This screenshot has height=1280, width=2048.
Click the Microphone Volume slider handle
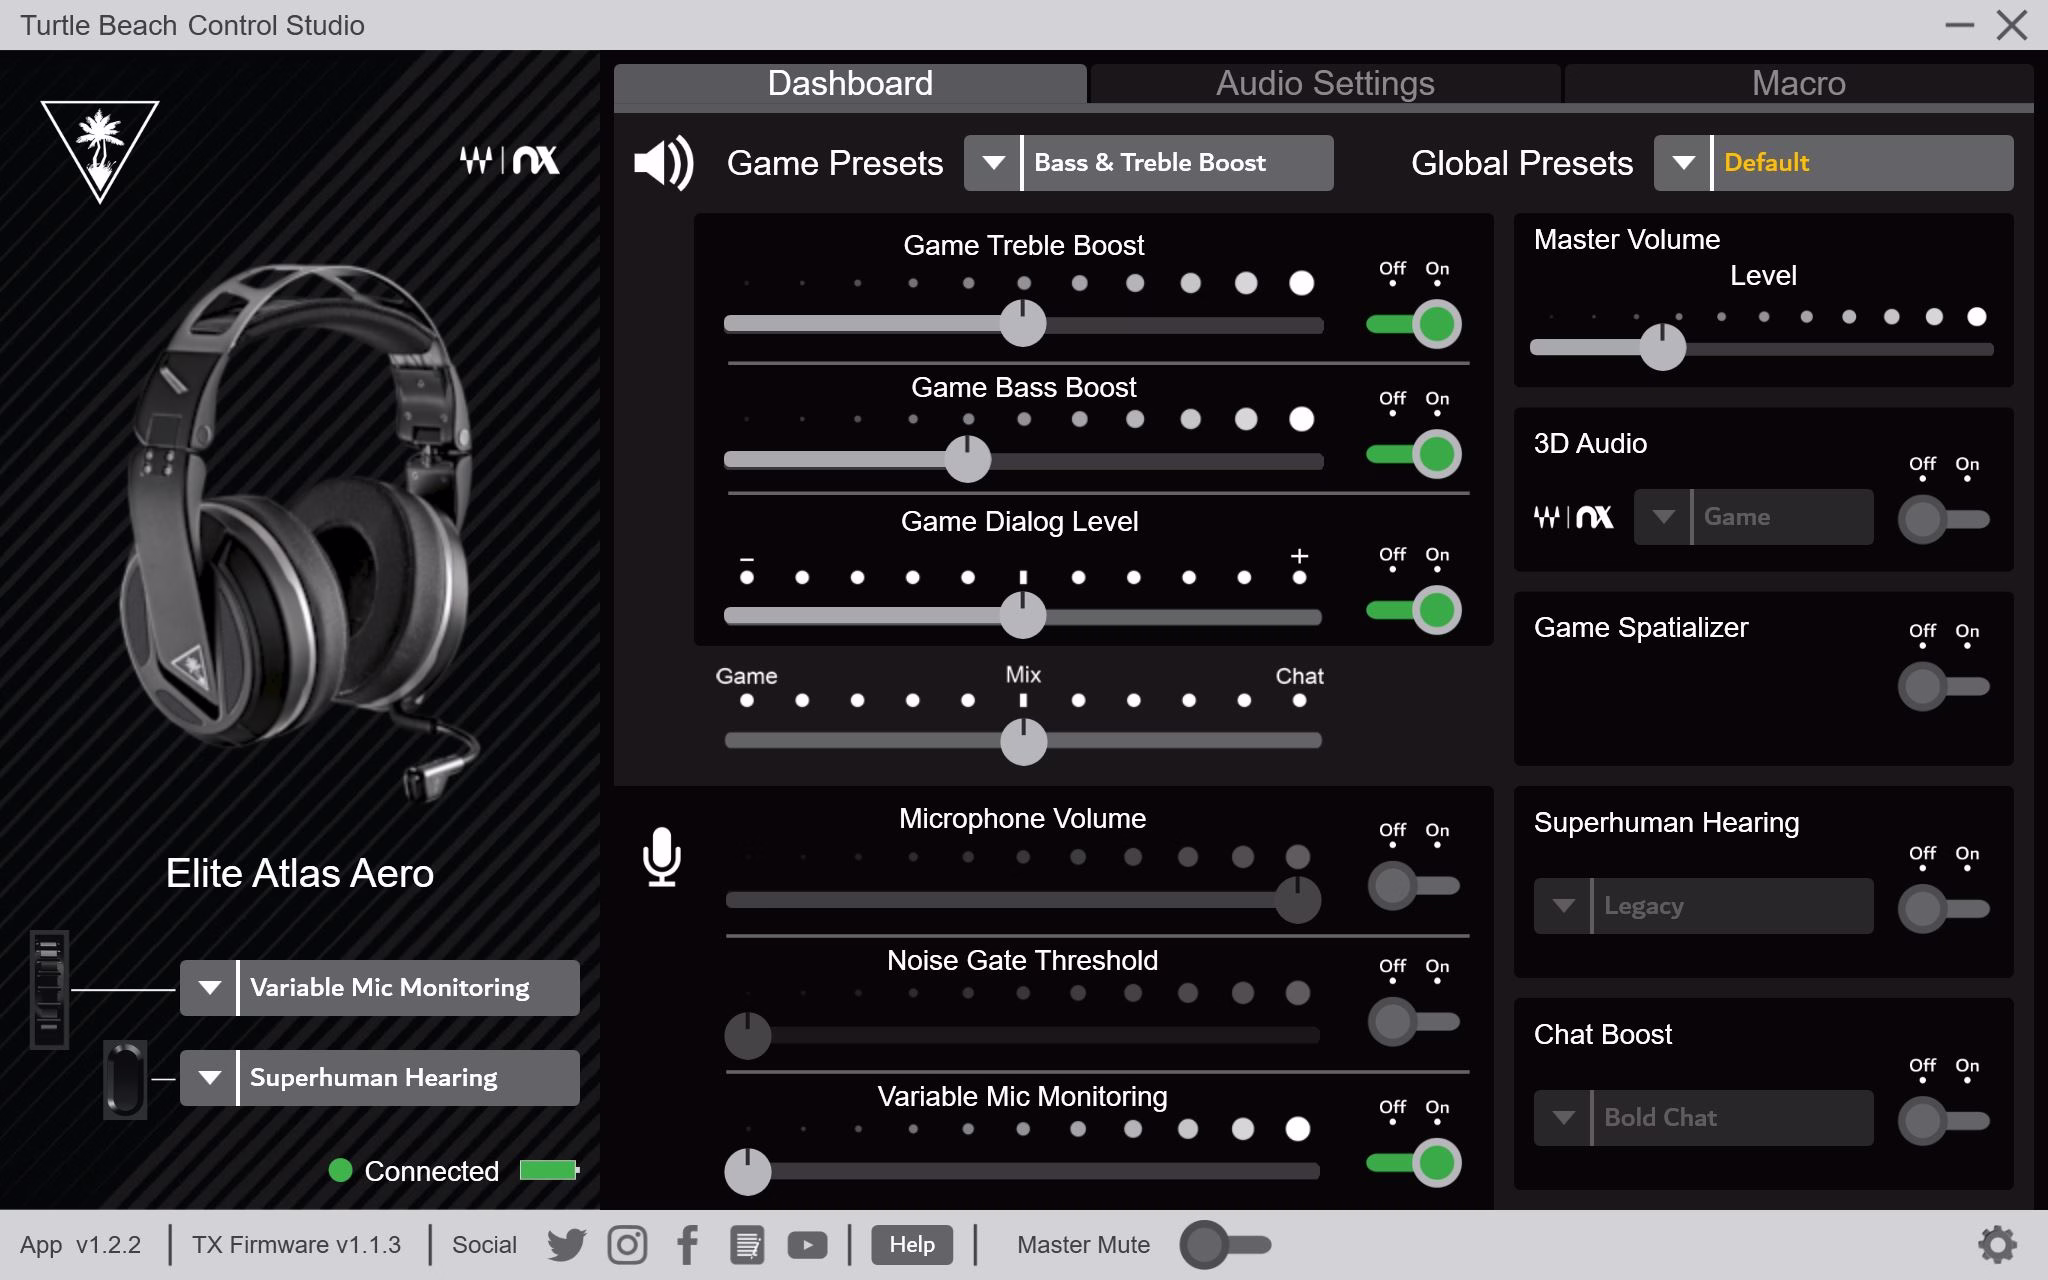click(1298, 900)
